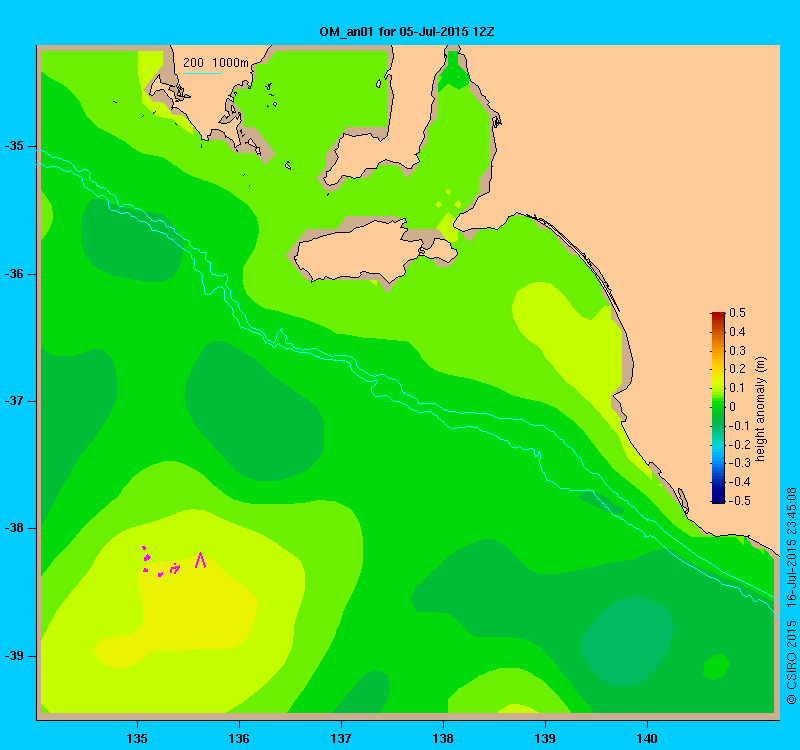This screenshot has height=750, width=800.
Task: Click the 200 1000m contour legend label
Action: 216,63
